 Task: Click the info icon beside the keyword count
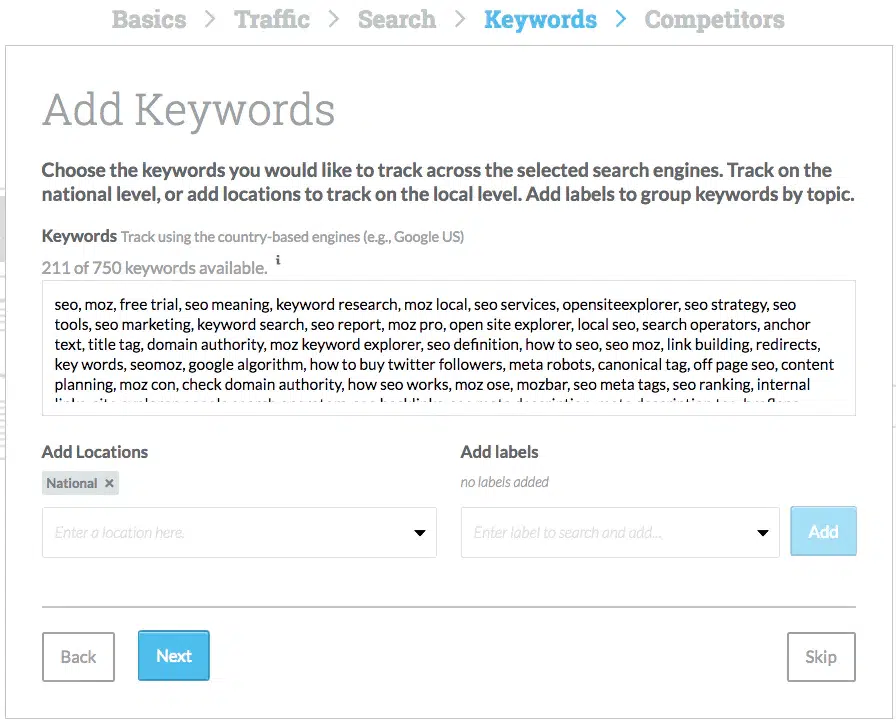click(x=278, y=261)
